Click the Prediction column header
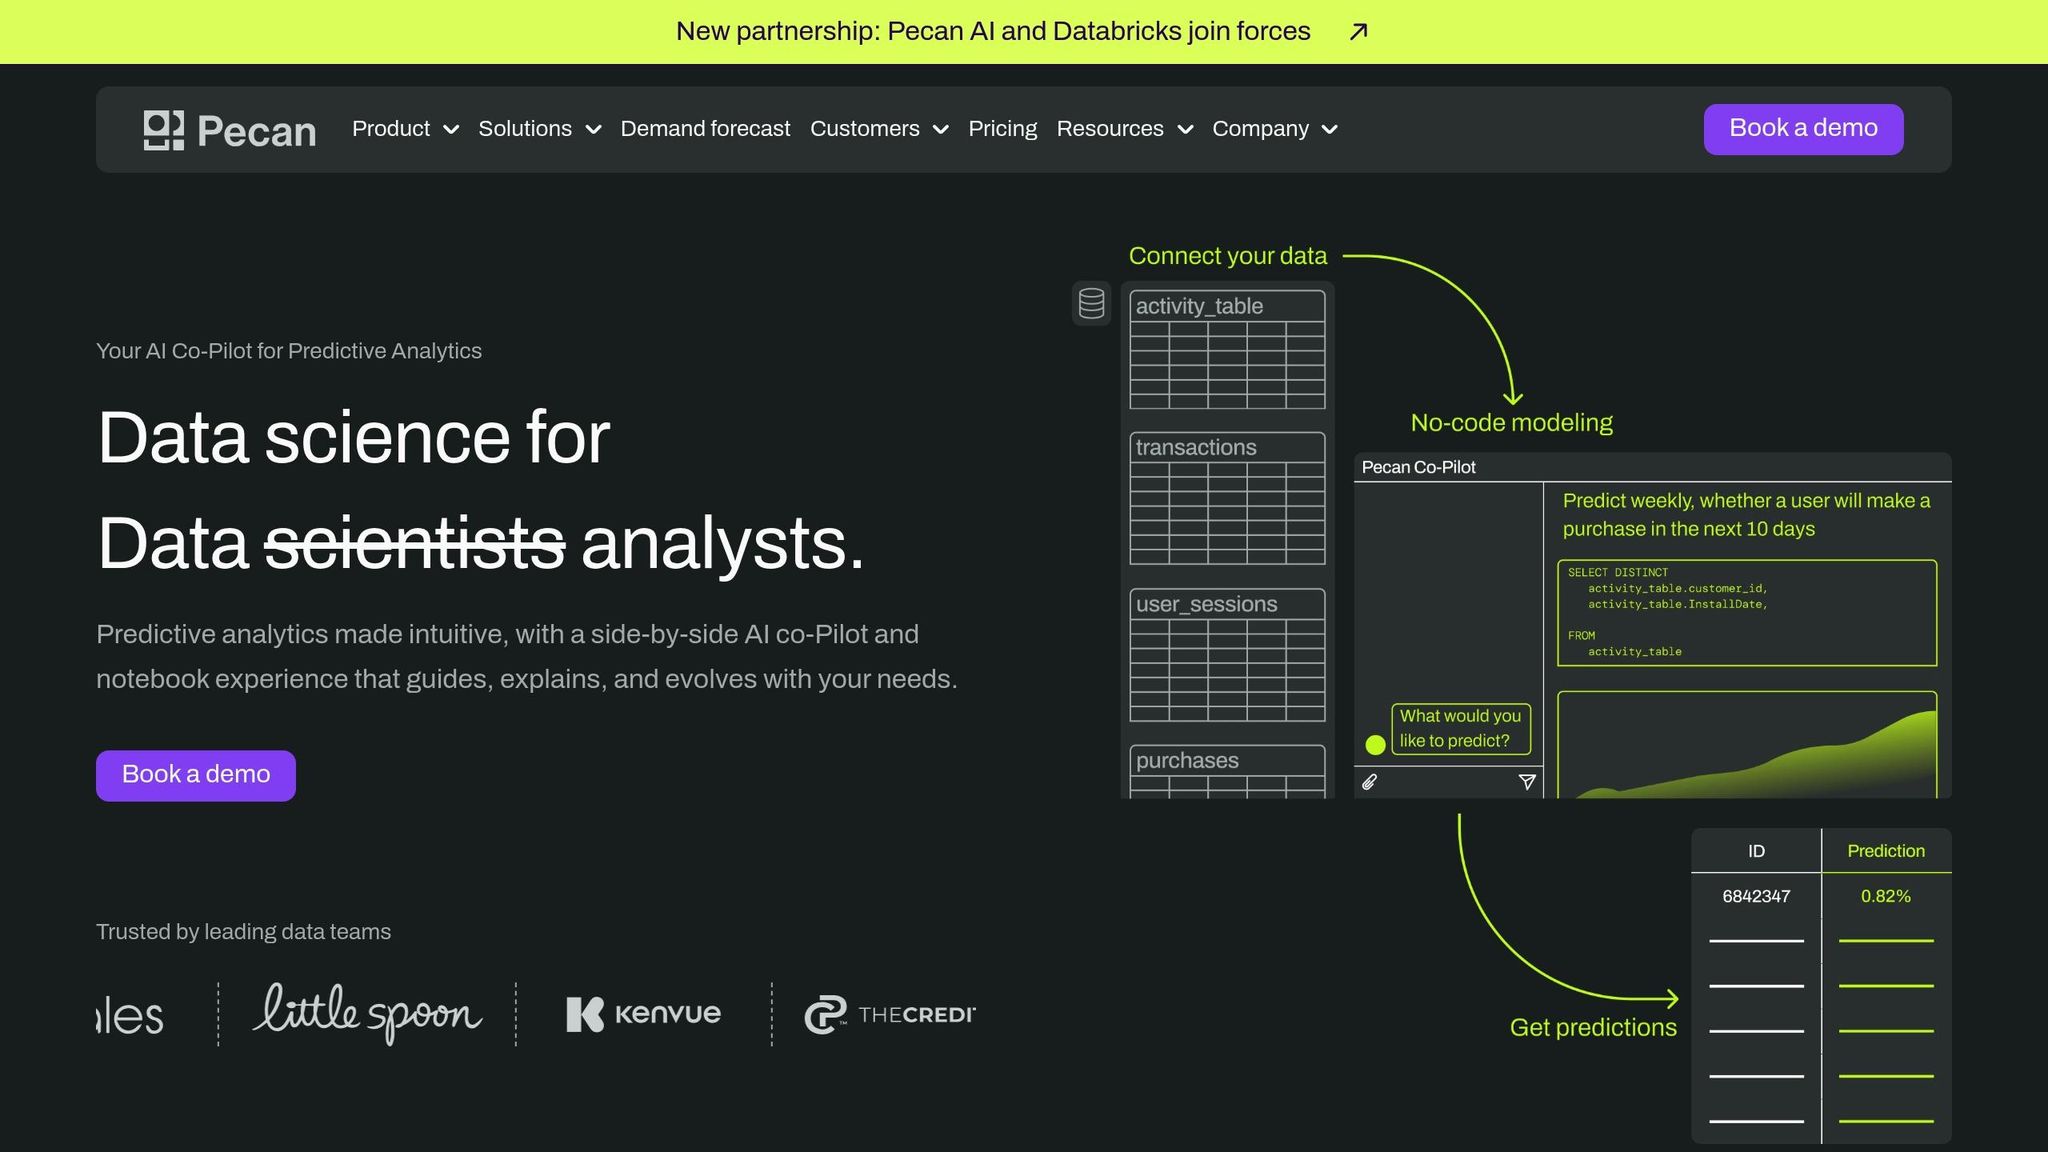 (x=1886, y=851)
